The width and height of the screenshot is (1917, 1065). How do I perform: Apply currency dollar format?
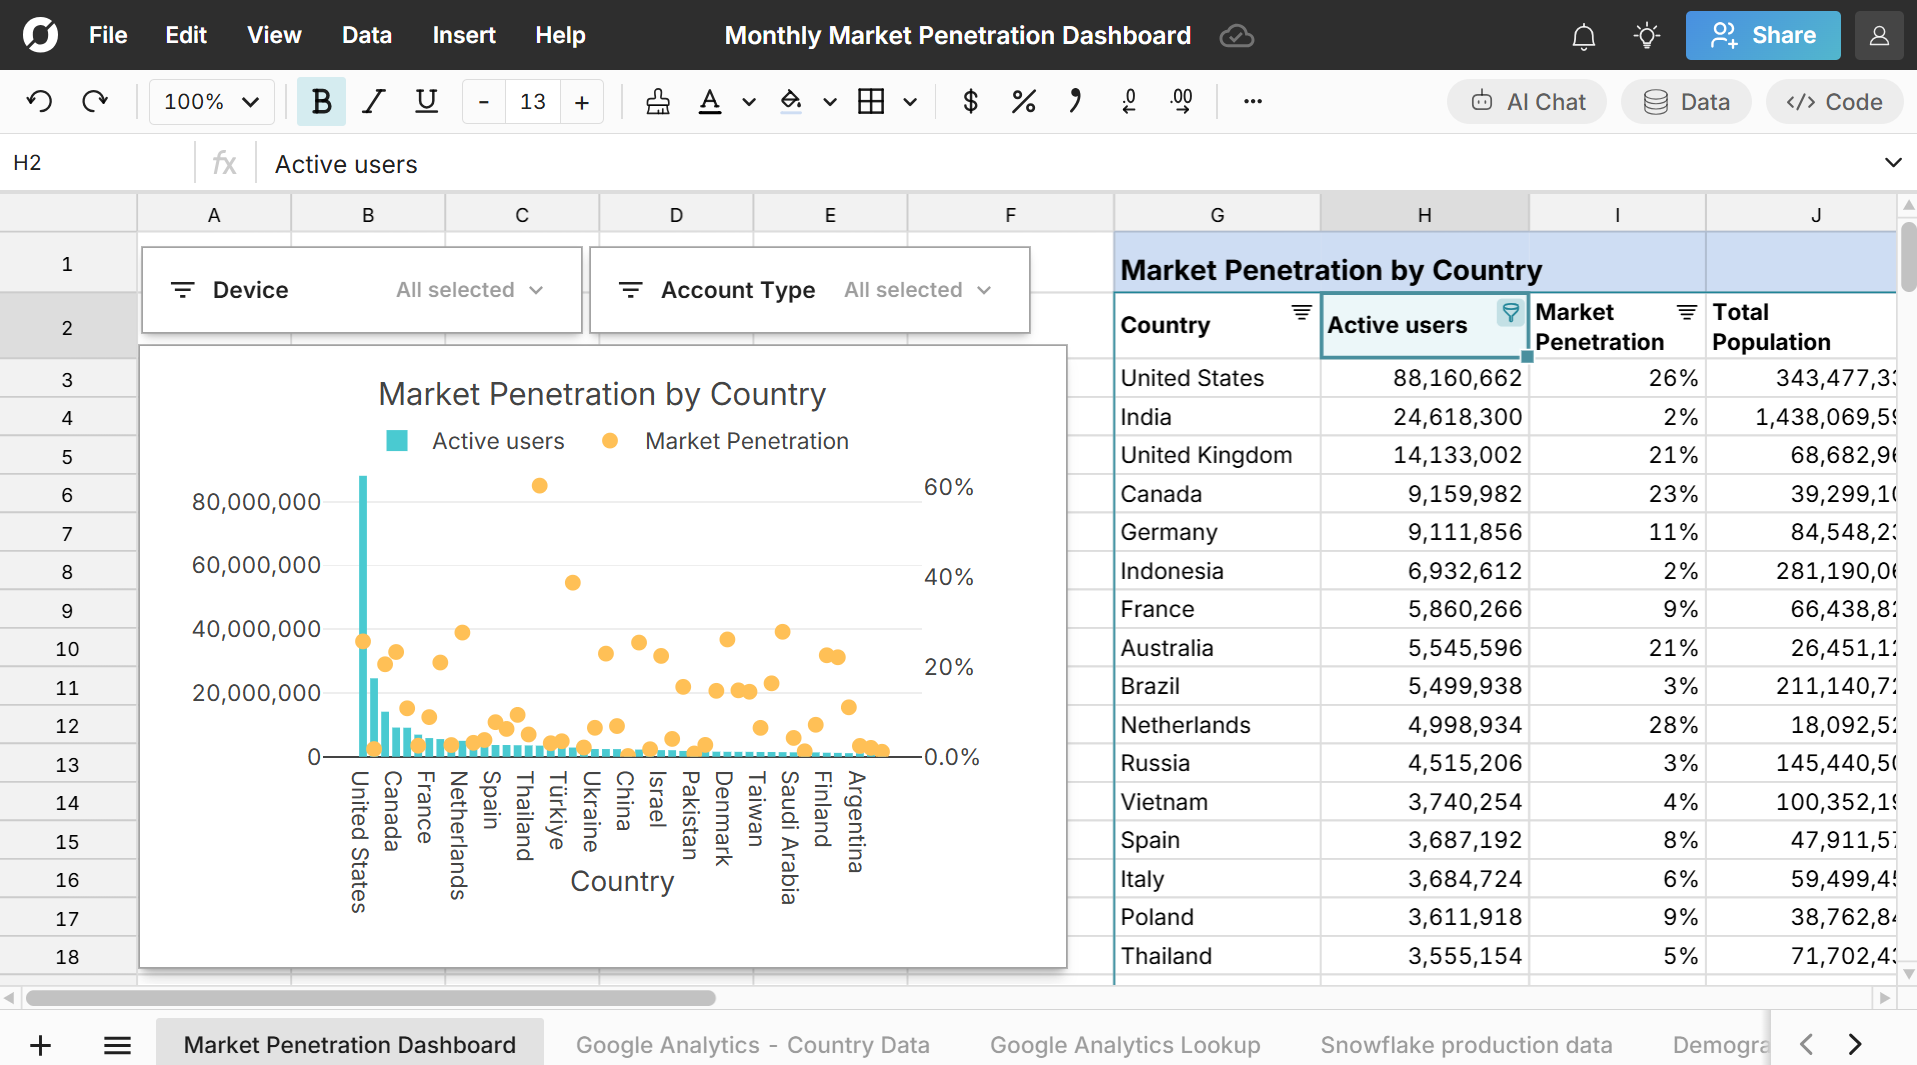[970, 101]
